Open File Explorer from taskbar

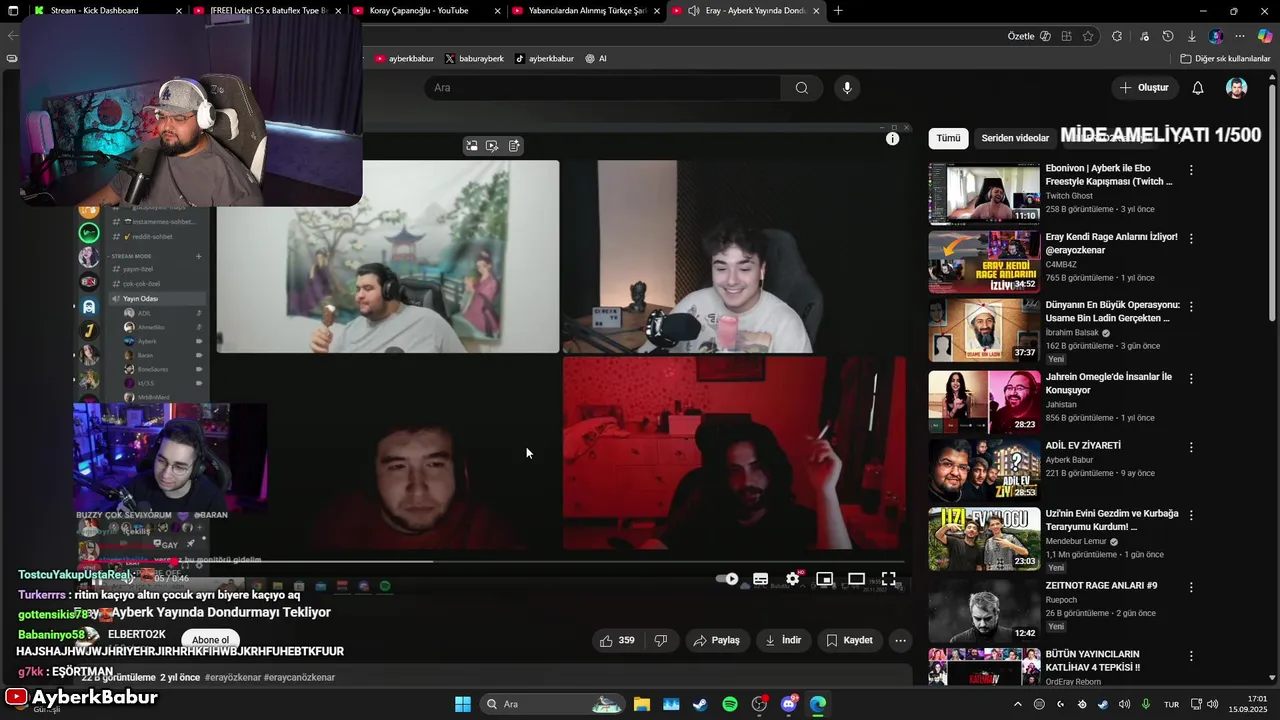[x=641, y=704]
